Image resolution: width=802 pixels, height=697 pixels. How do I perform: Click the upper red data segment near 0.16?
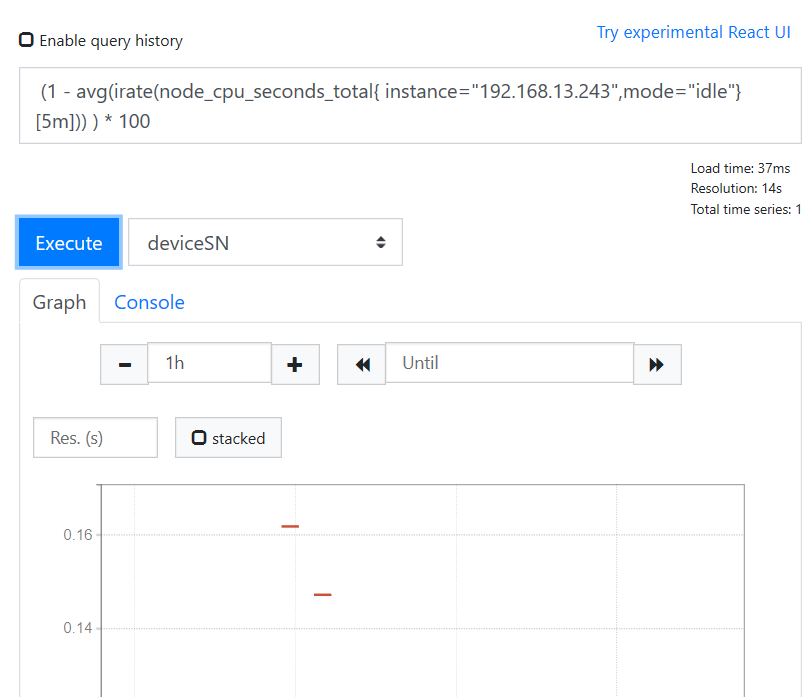tap(290, 526)
